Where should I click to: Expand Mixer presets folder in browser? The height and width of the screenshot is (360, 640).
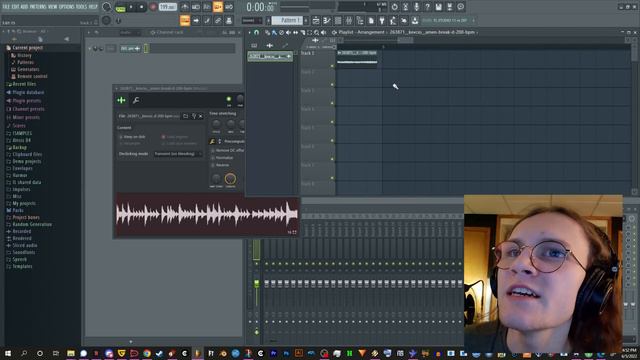point(26,118)
